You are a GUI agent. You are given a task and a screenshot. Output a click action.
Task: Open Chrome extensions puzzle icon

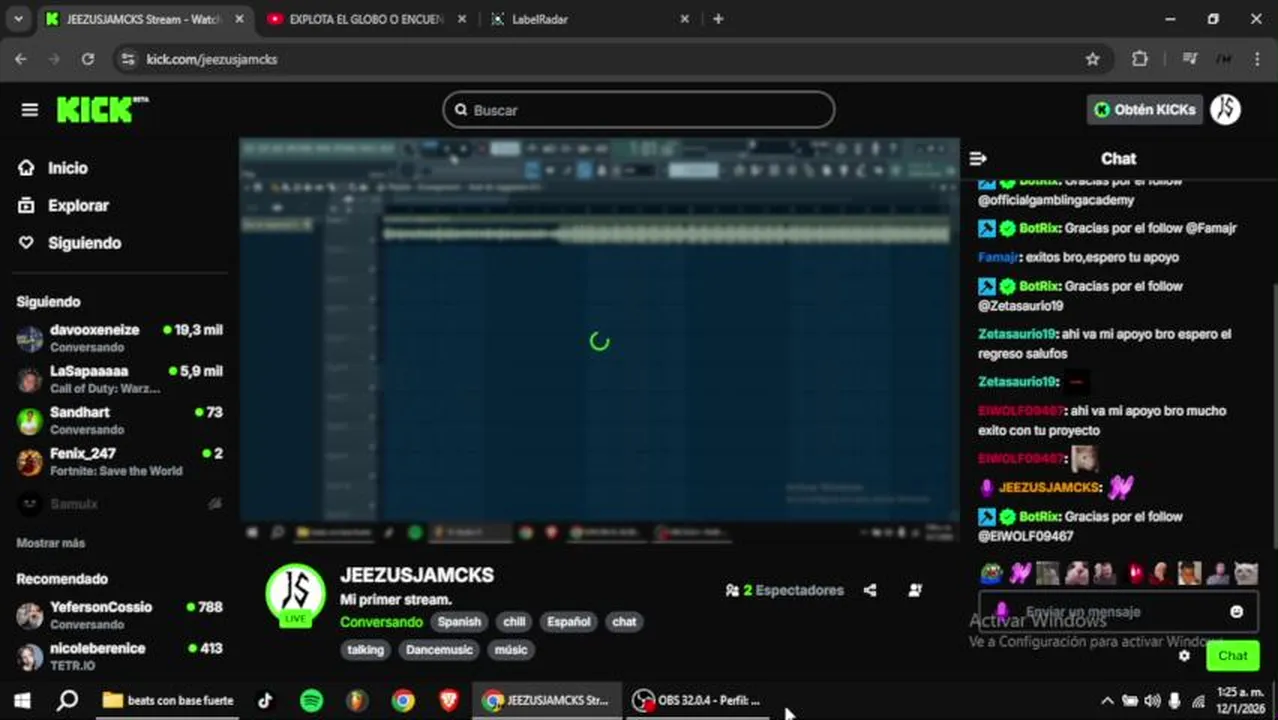(x=1140, y=59)
